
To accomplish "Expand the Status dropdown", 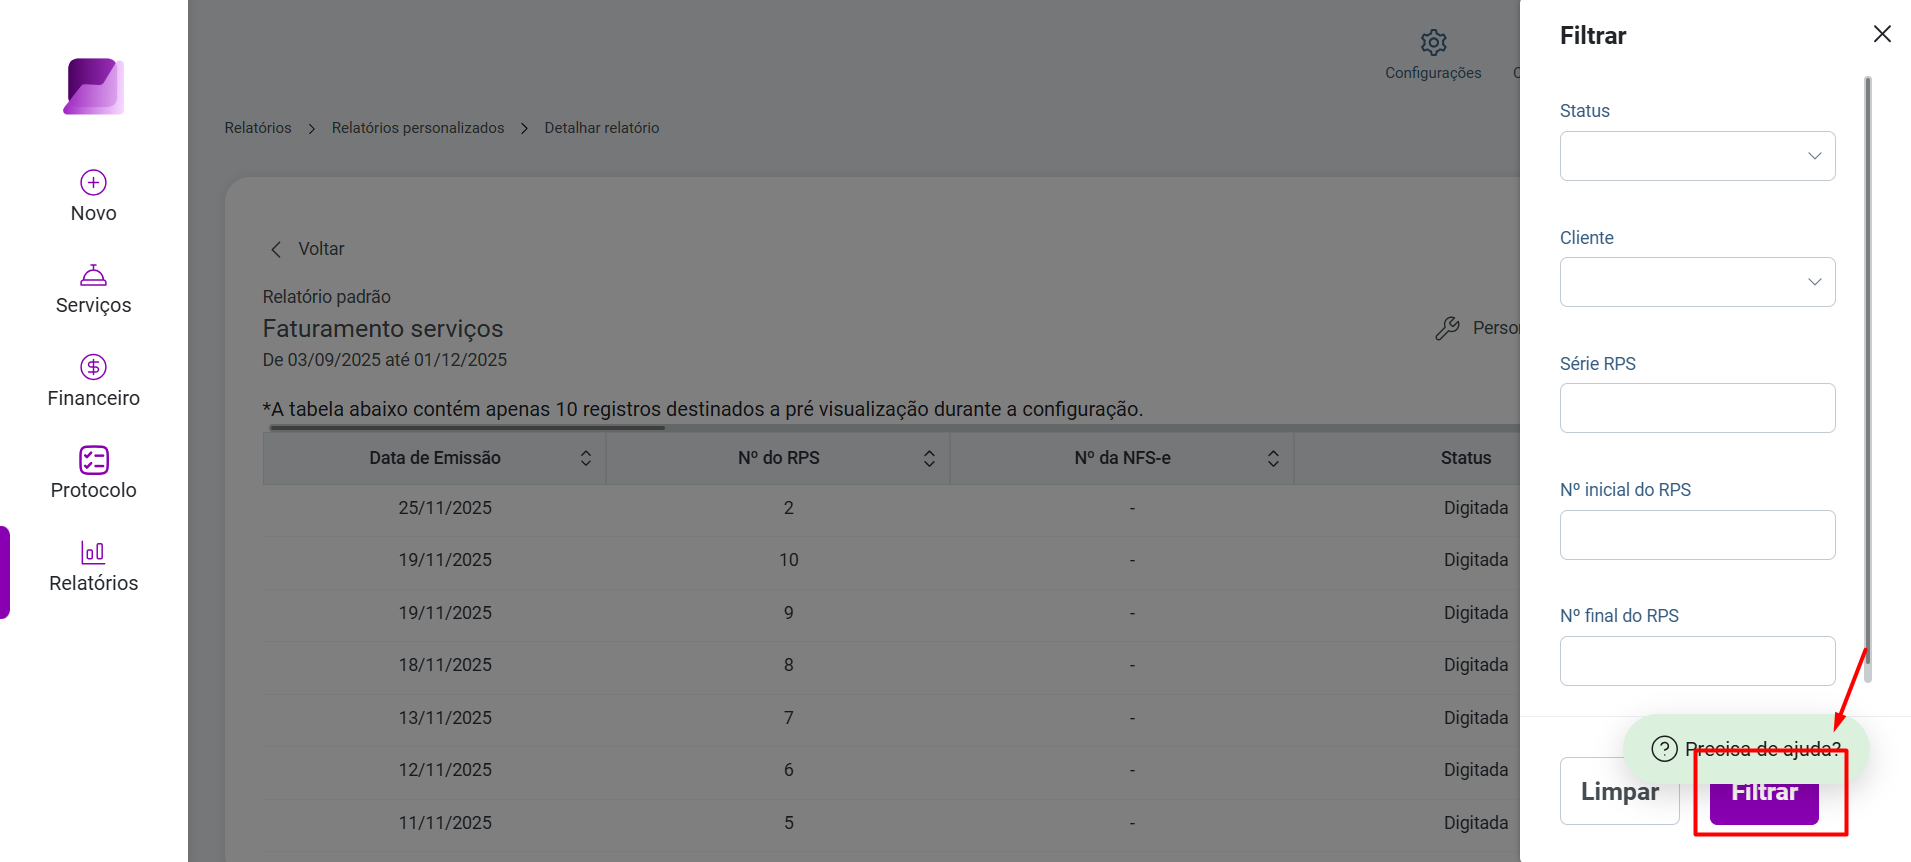I will pos(1697,156).
